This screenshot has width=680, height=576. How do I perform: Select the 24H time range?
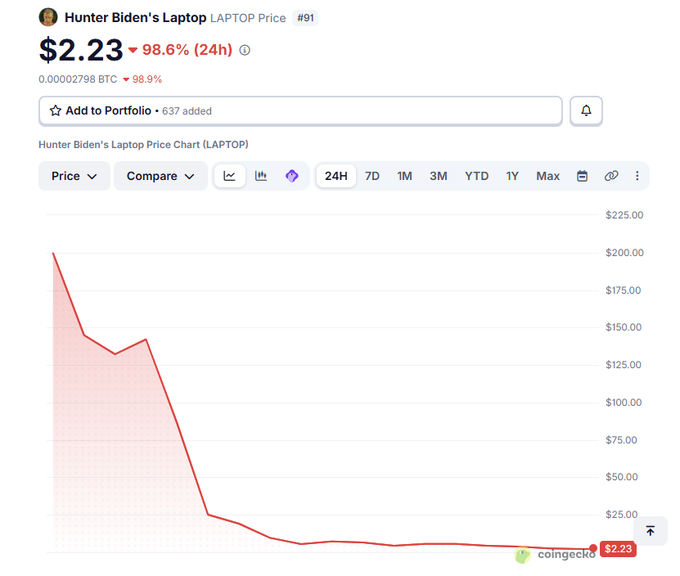pyautogui.click(x=336, y=176)
